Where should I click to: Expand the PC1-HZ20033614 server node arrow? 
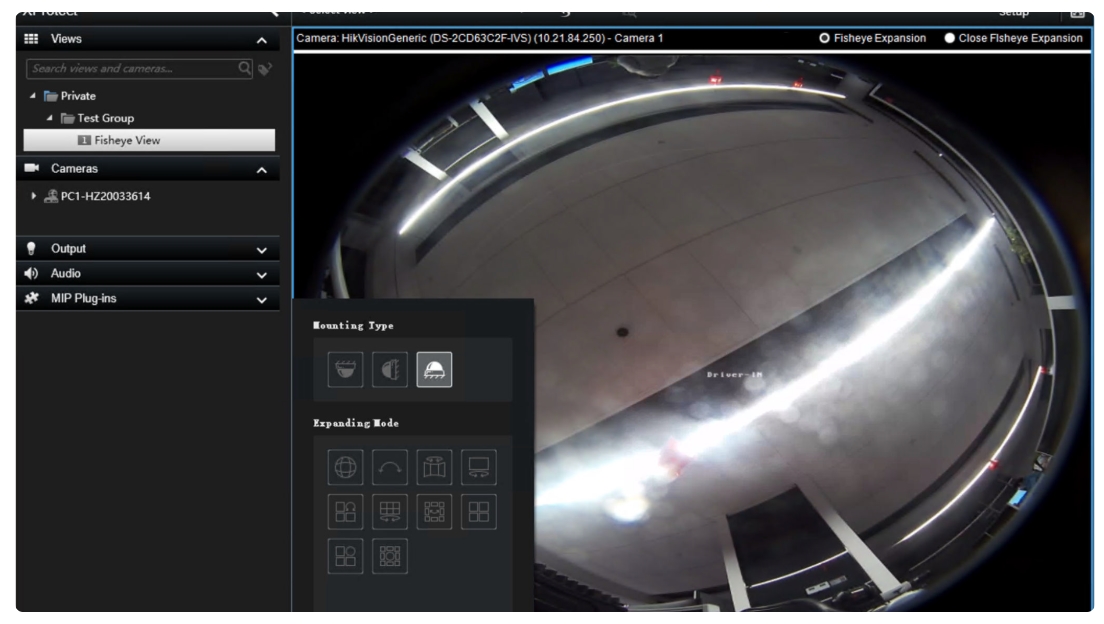point(33,196)
